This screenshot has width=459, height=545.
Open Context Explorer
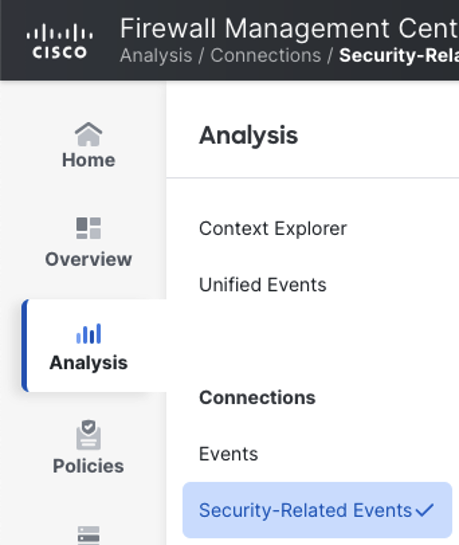point(273,229)
